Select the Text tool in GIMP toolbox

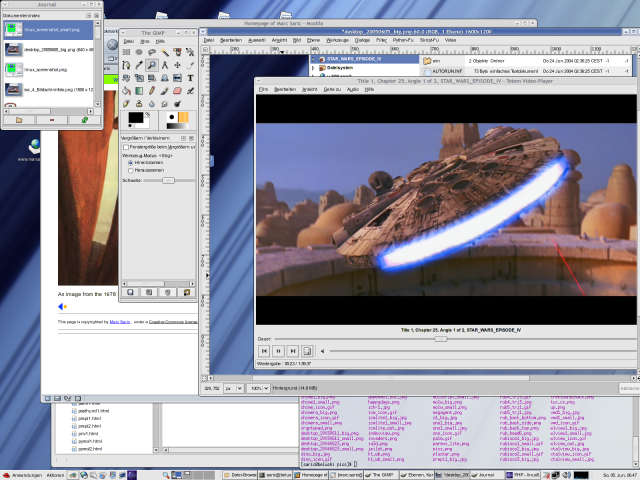coord(190,78)
